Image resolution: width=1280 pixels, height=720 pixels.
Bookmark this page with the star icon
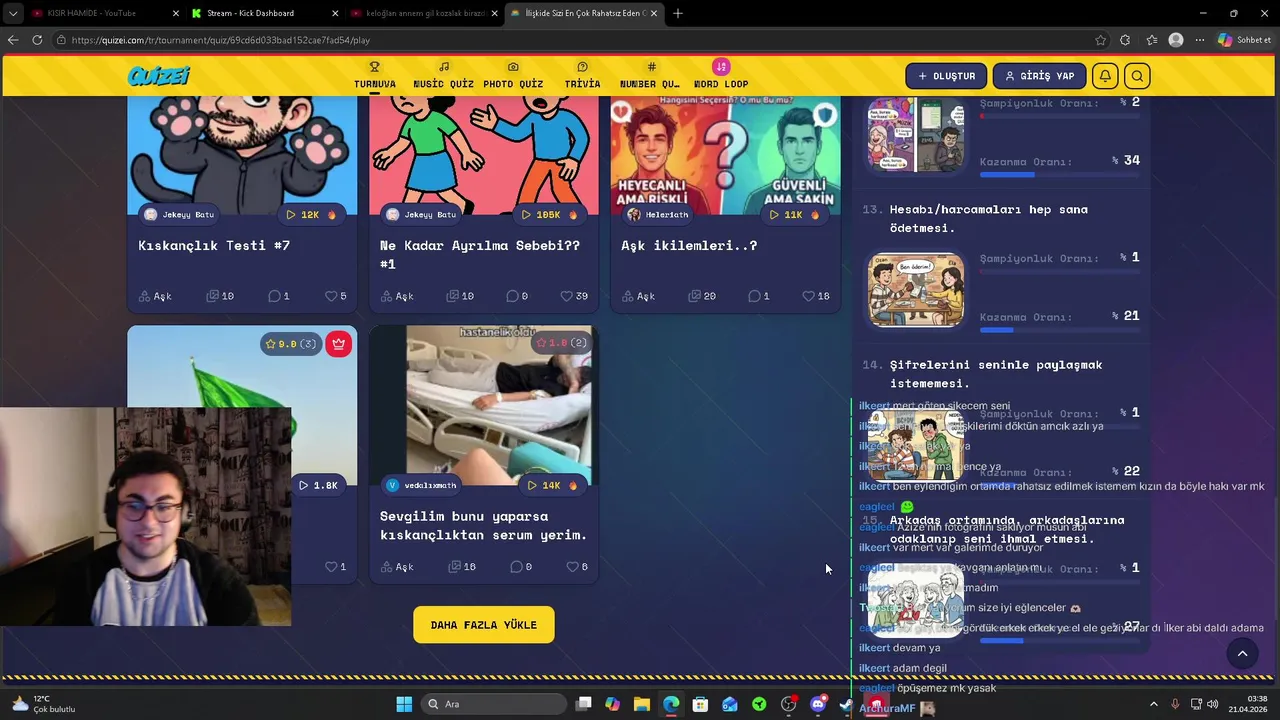click(x=1101, y=40)
